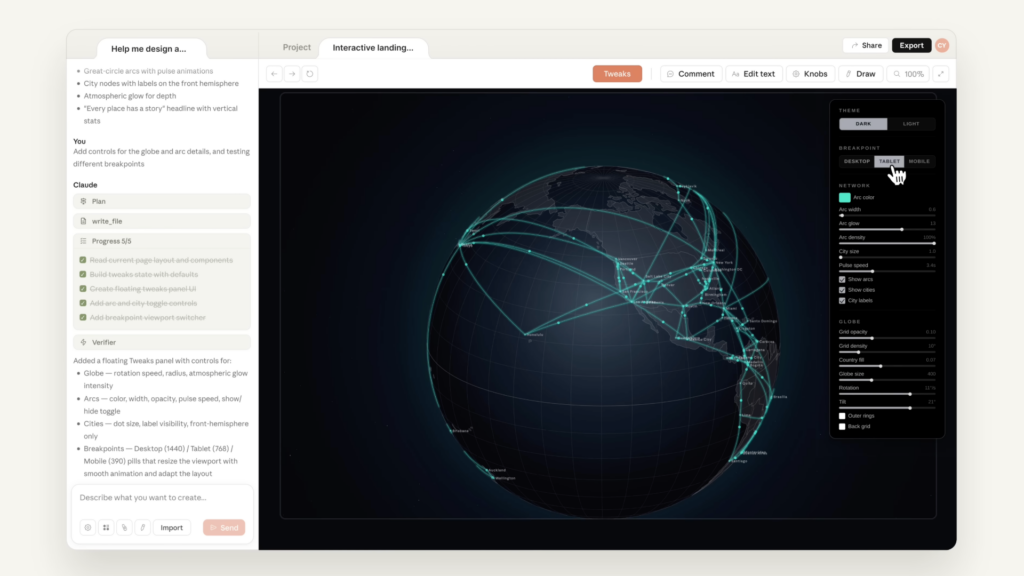1024x576 pixels.
Task: Uncheck the Show cities checkbox
Action: [842, 290]
